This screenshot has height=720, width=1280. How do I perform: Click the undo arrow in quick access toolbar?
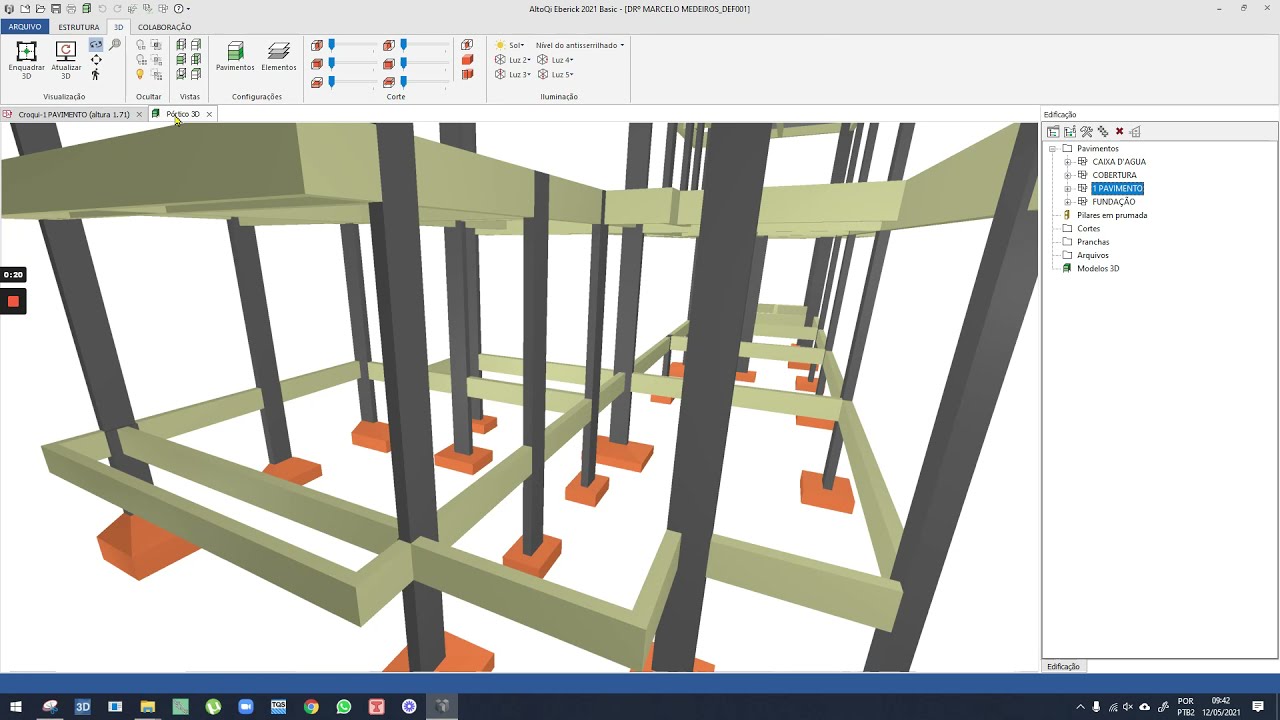click(102, 8)
